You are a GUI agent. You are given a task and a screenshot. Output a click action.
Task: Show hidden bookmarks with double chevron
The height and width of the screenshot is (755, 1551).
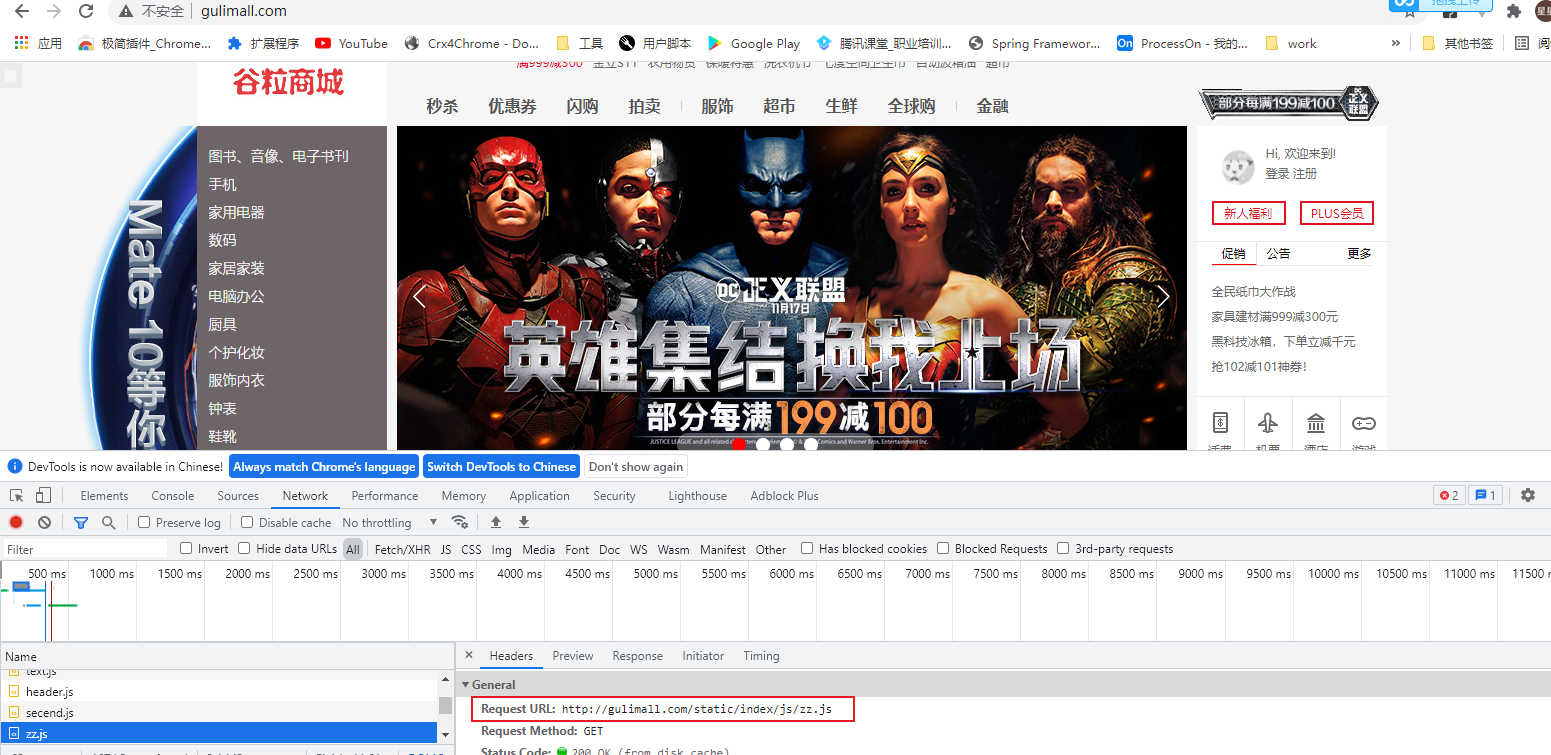pos(1396,43)
